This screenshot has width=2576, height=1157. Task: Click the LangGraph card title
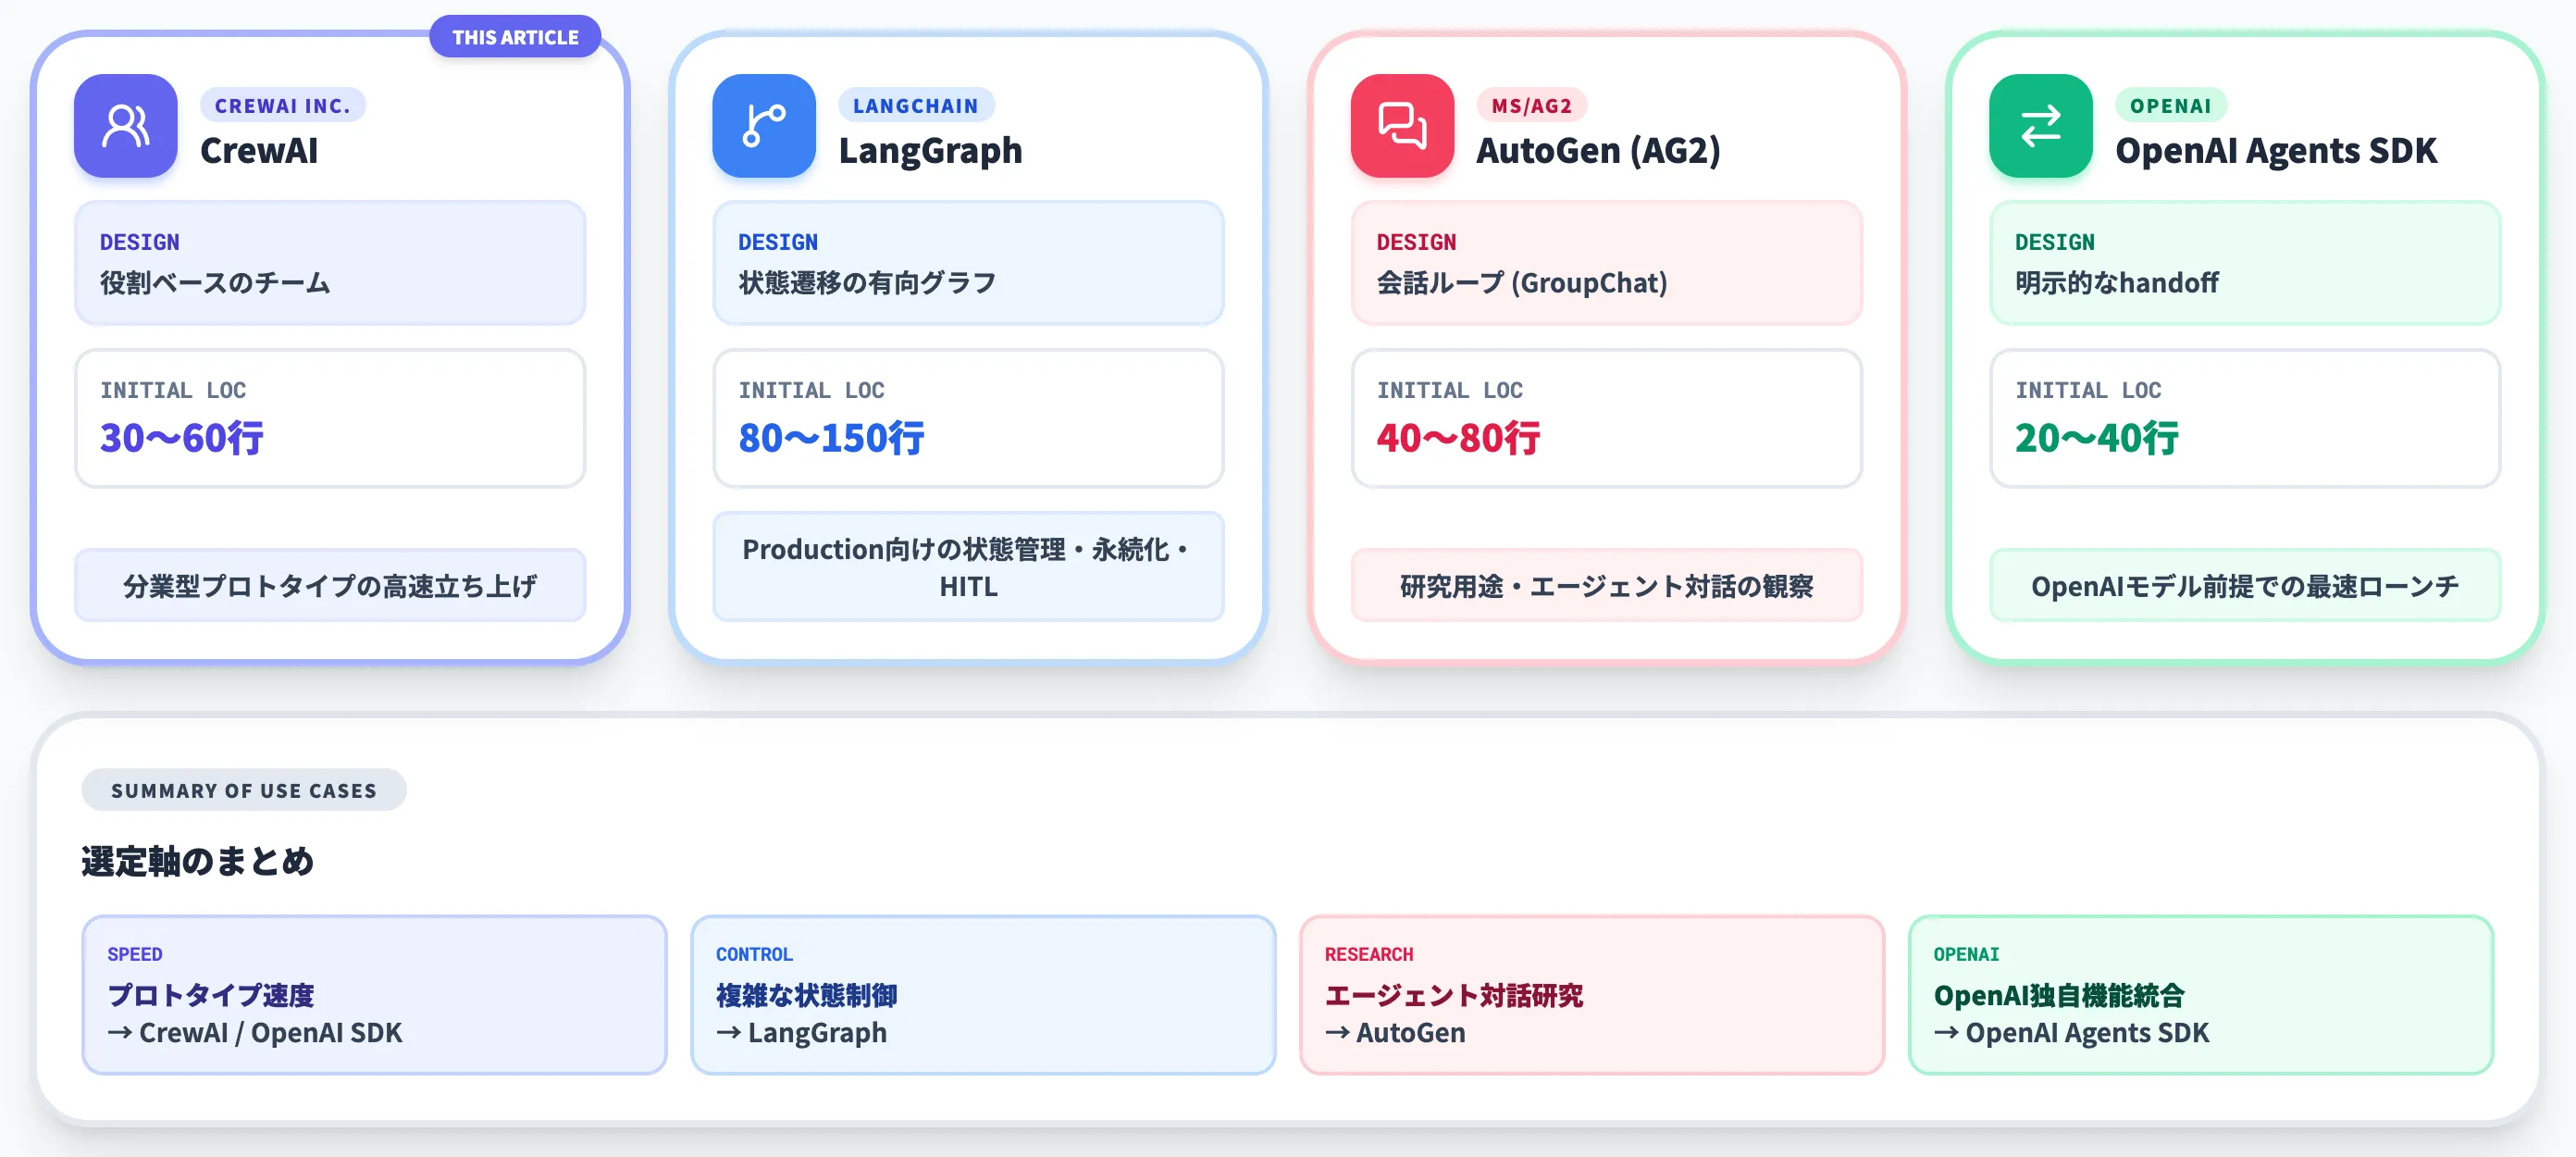(930, 151)
